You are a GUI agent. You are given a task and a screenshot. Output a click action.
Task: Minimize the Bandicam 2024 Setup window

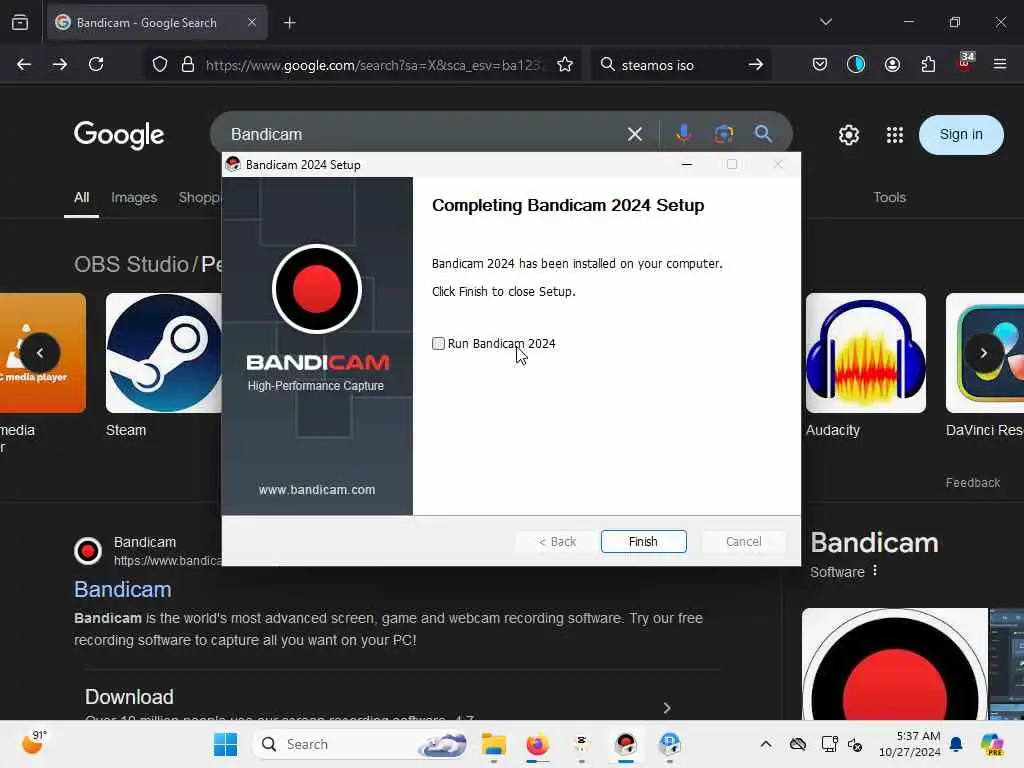coord(686,165)
